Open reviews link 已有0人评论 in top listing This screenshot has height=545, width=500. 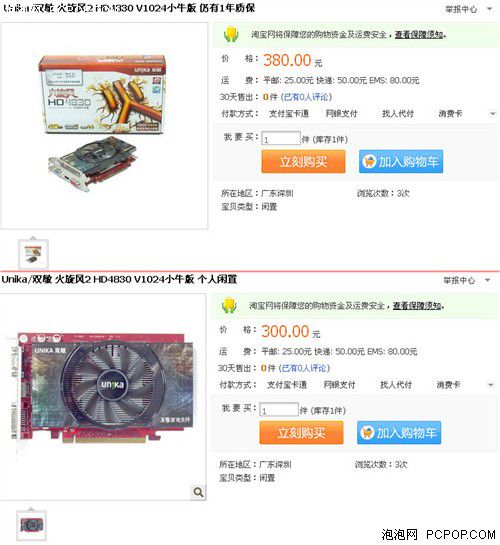[x=306, y=97]
